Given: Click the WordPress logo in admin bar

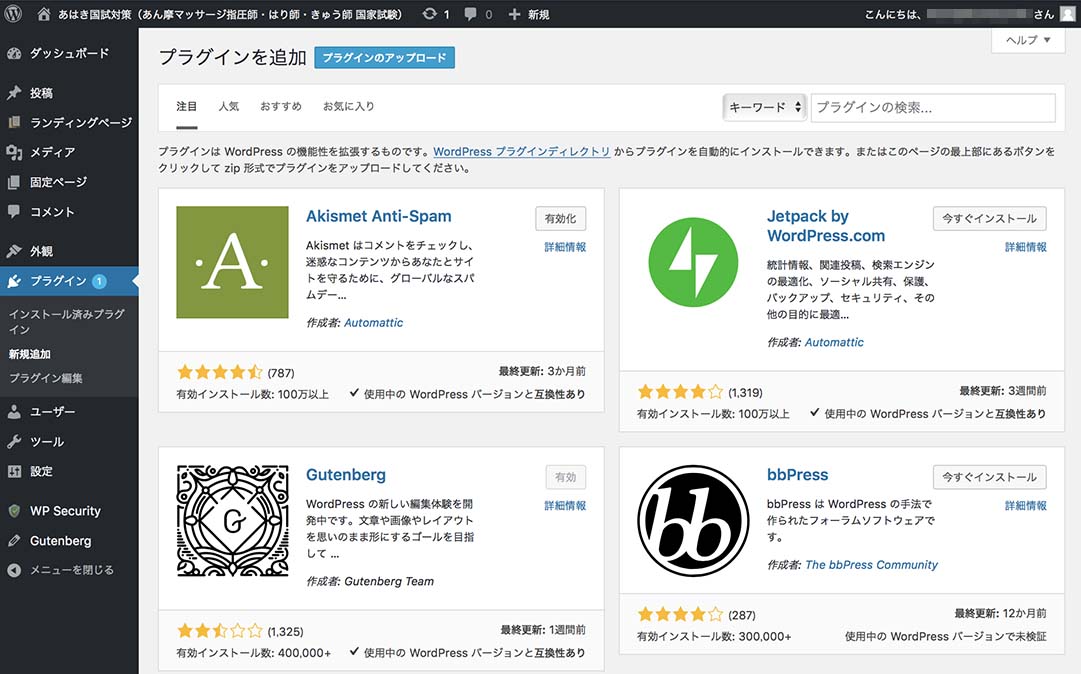Looking at the screenshot, I should (x=13, y=14).
